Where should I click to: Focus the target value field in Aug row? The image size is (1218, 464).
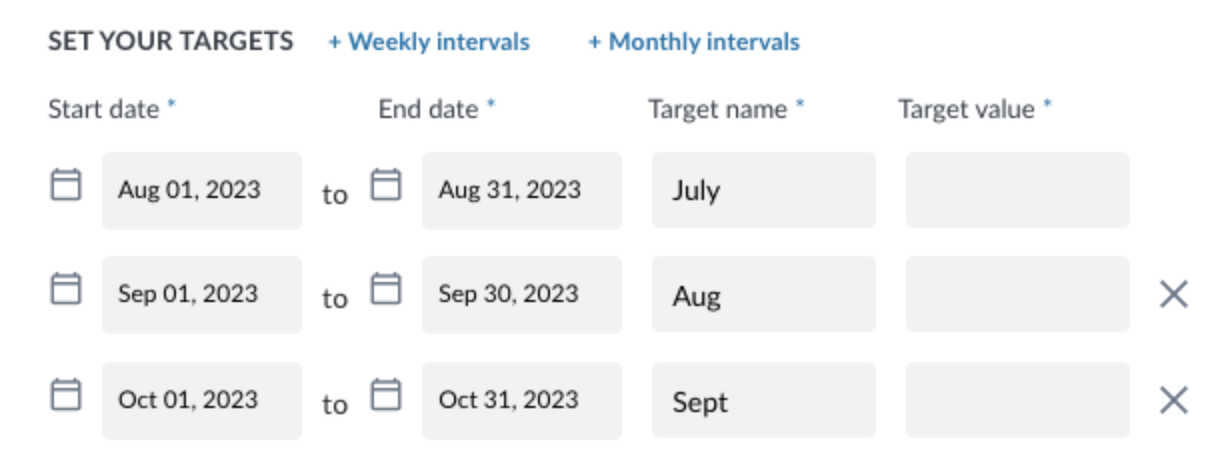[1018, 294]
